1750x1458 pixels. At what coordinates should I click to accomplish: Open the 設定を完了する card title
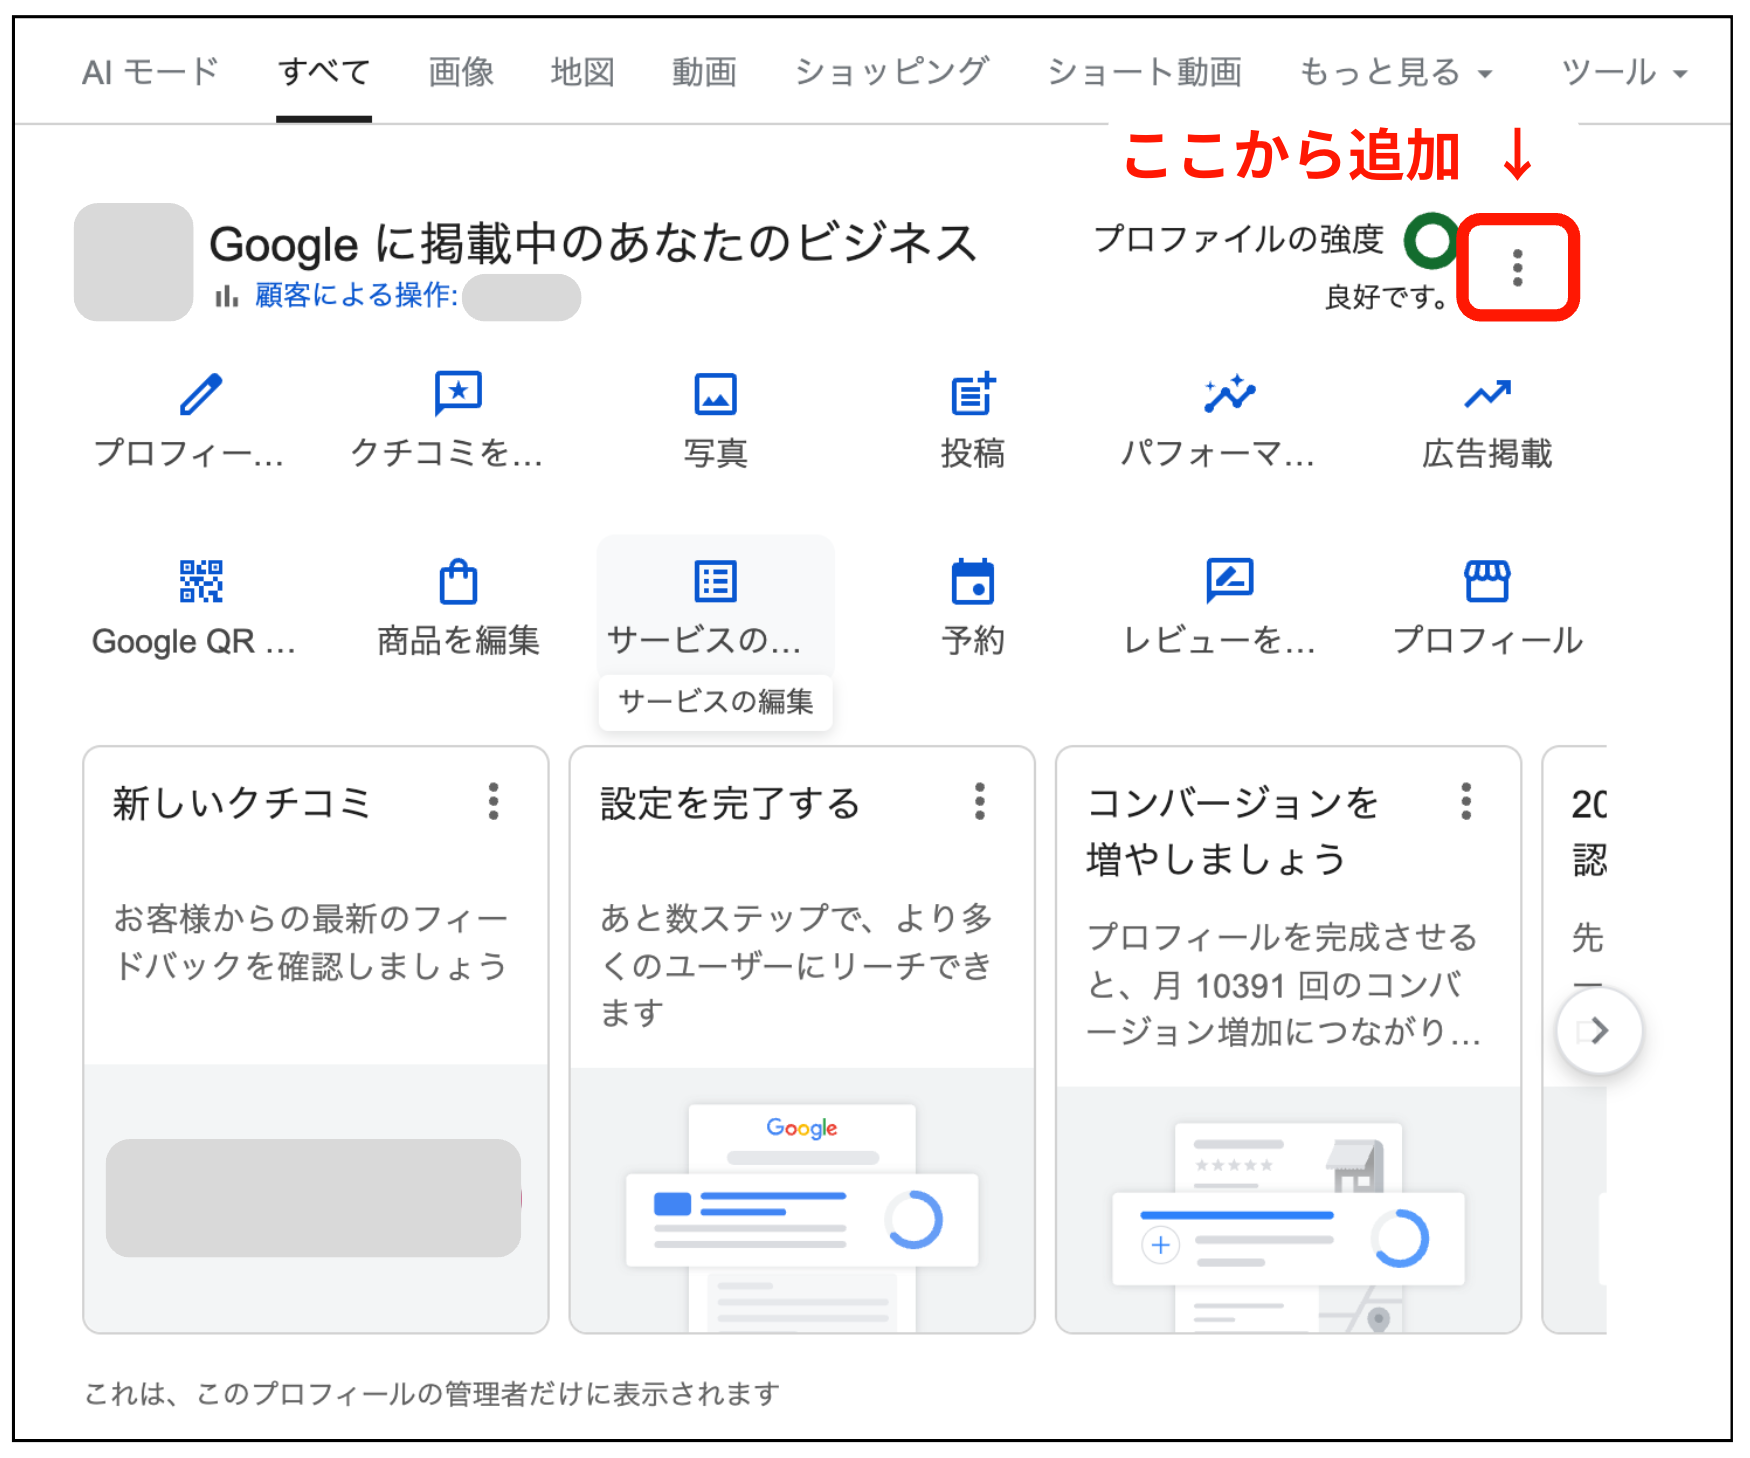point(730,803)
